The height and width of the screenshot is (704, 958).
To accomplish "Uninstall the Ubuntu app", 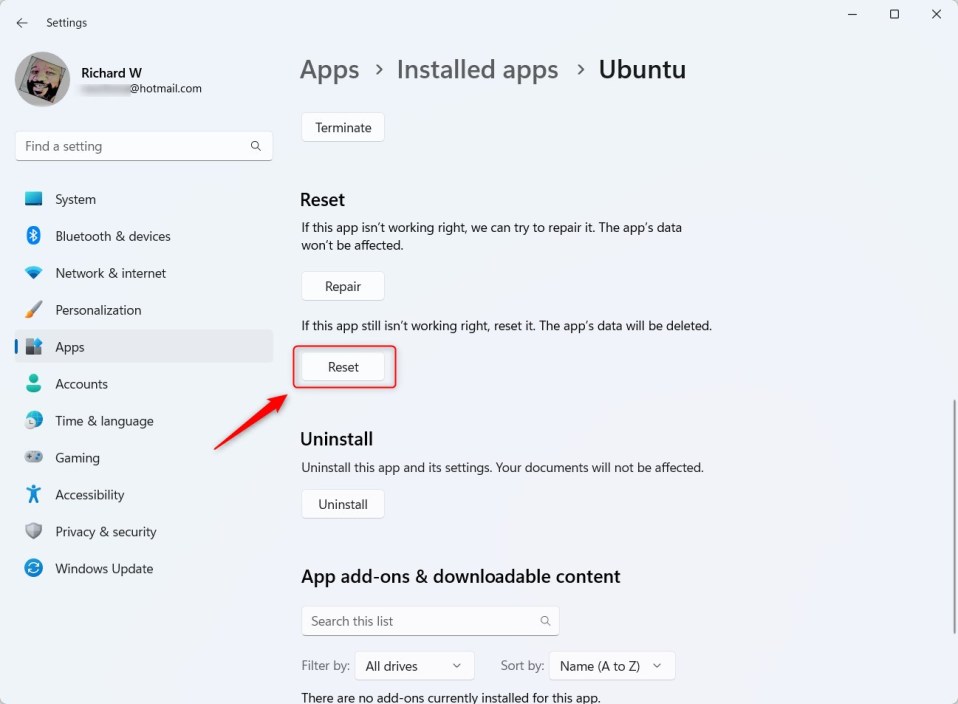I will click(x=342, y=504).
